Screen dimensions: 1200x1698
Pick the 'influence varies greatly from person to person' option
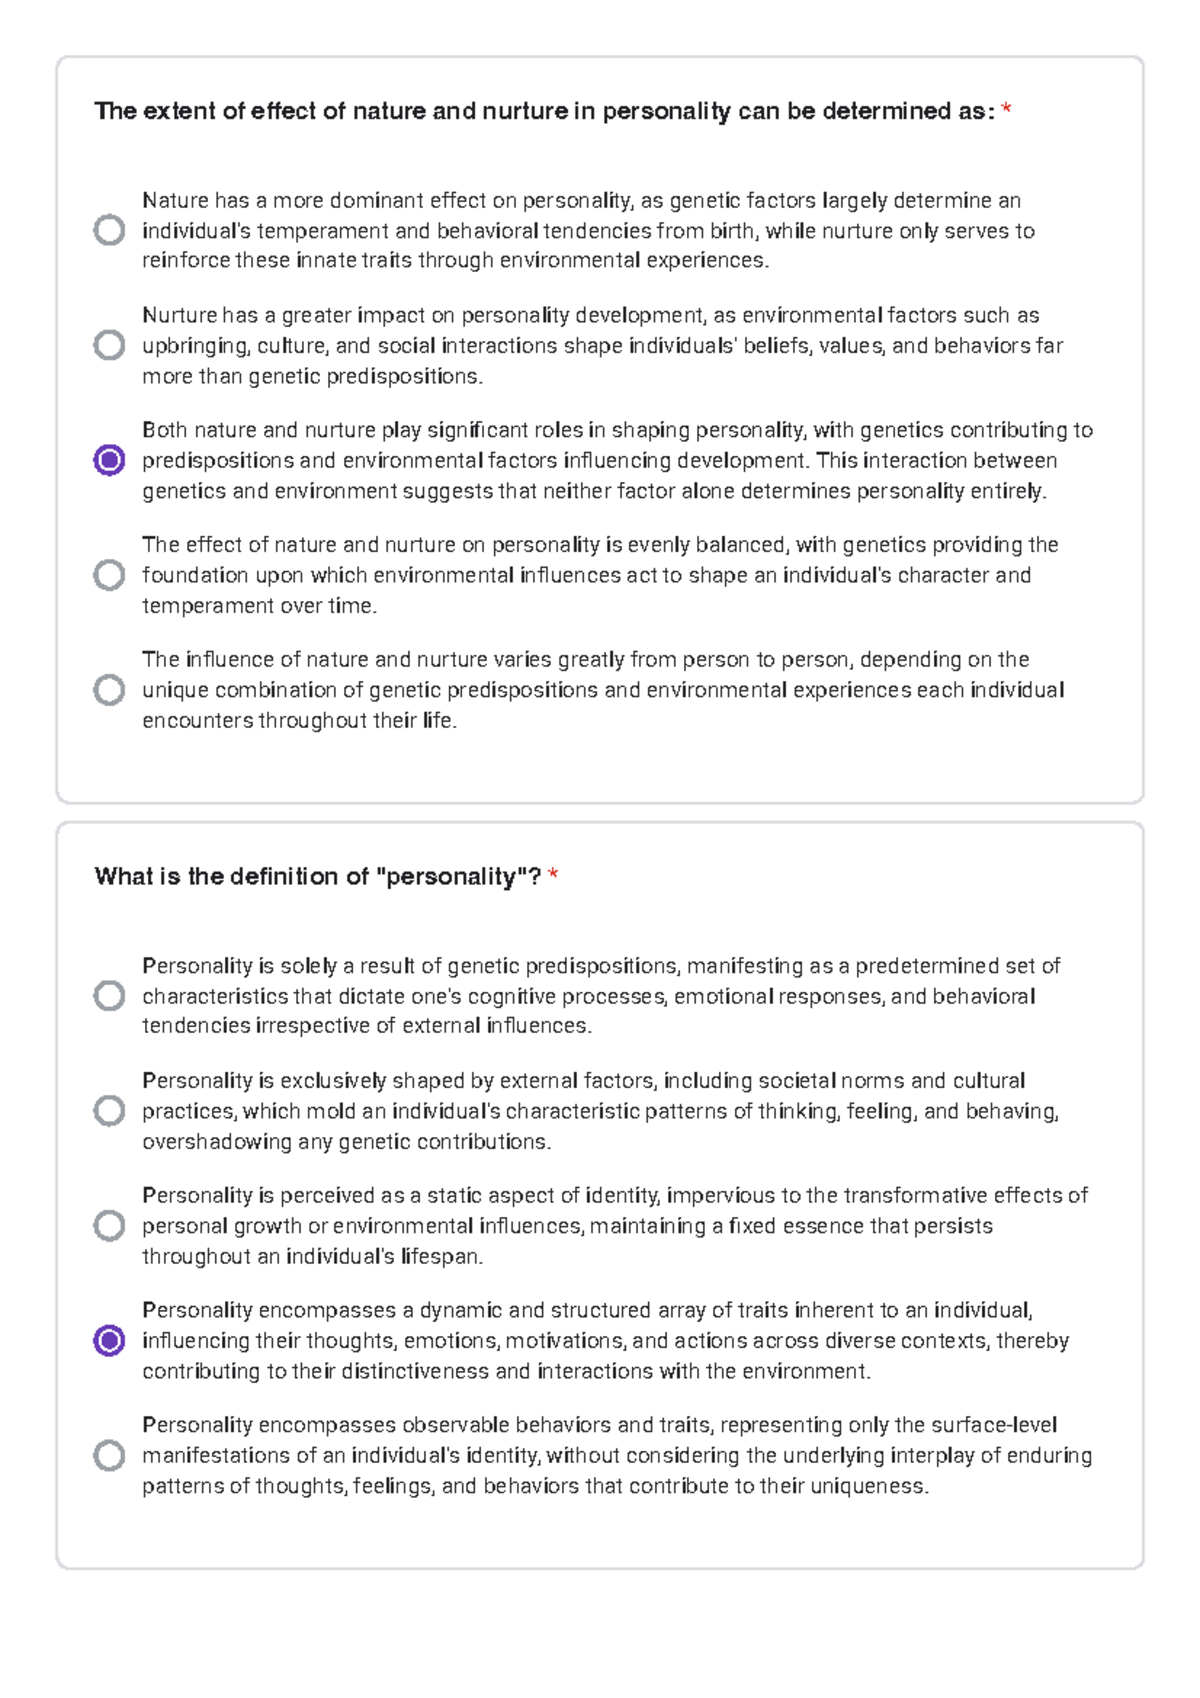tap(109, 688)
